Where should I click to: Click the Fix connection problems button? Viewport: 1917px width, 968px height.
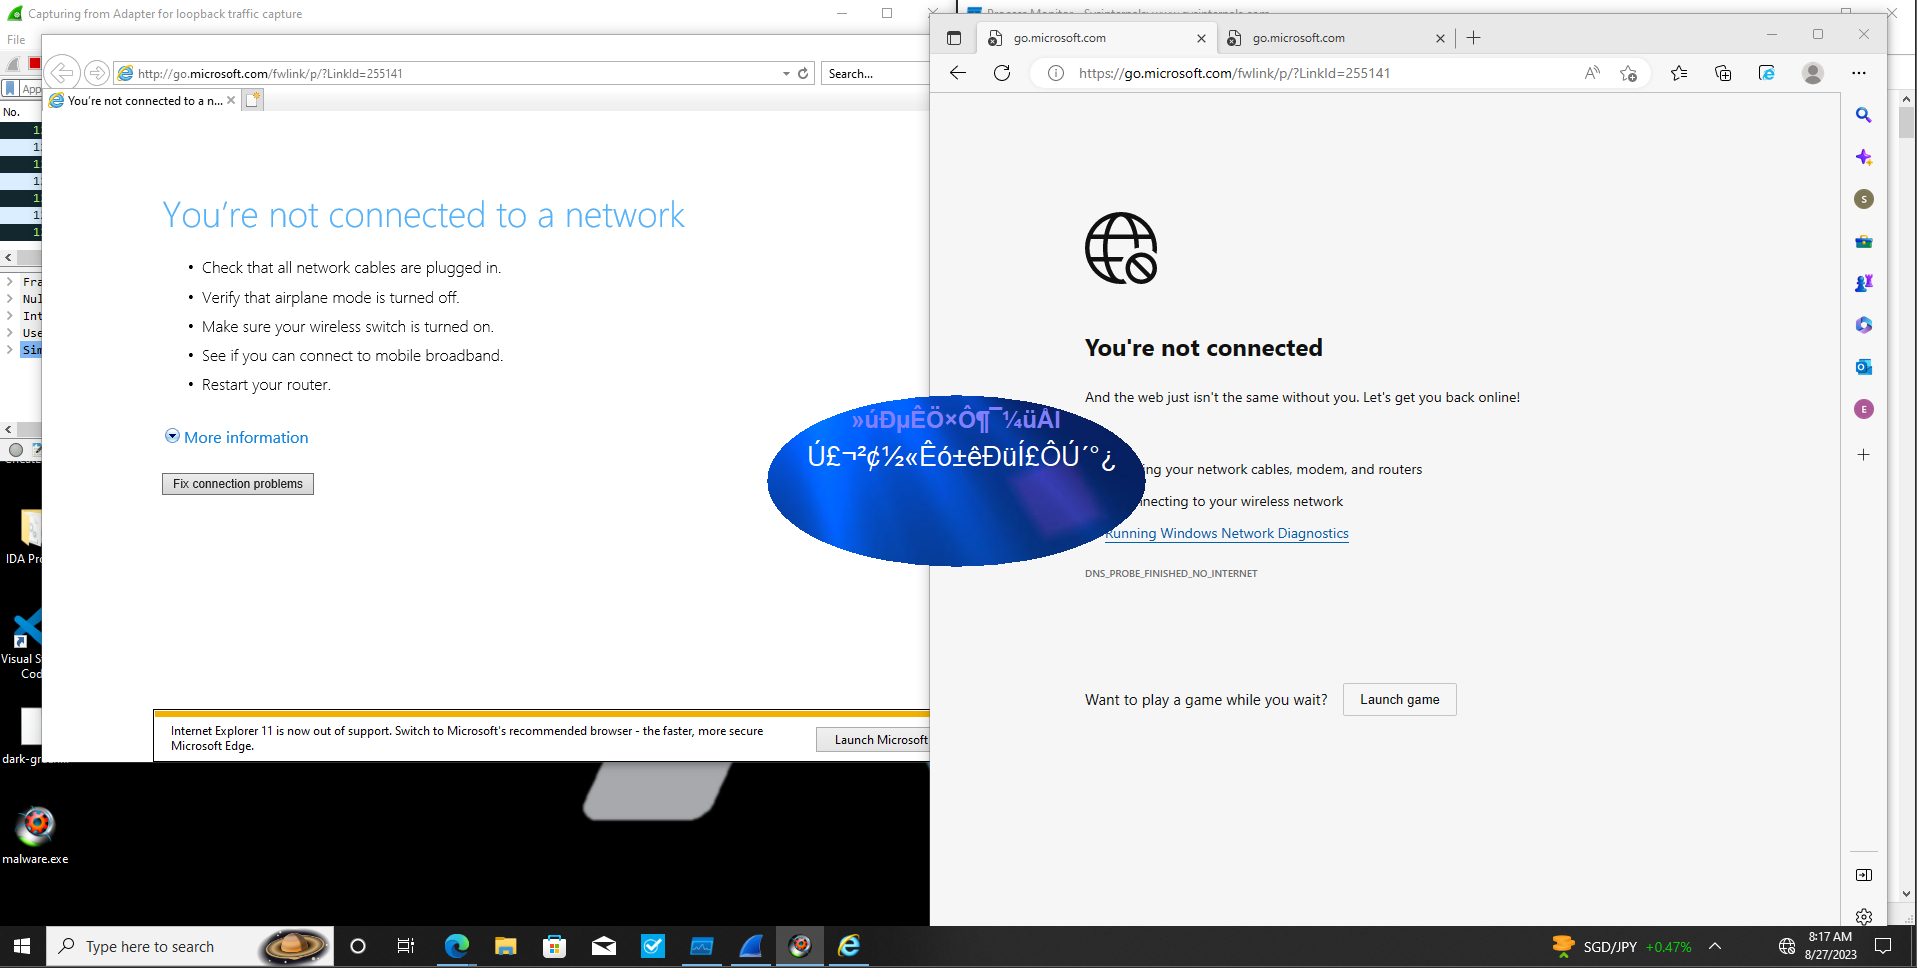coord(238,484)
